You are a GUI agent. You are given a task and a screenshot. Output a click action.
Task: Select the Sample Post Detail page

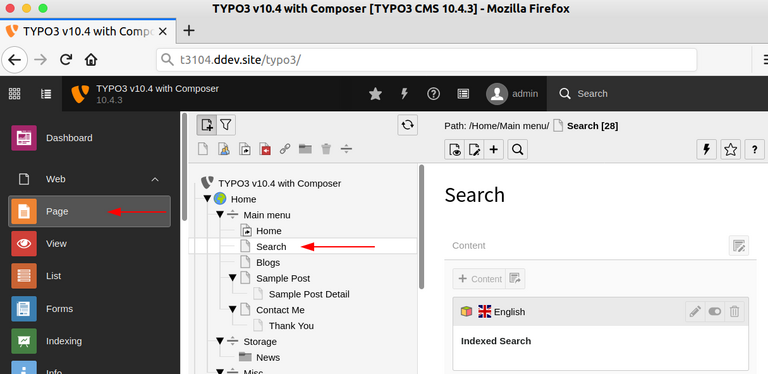tap(309, 294)
